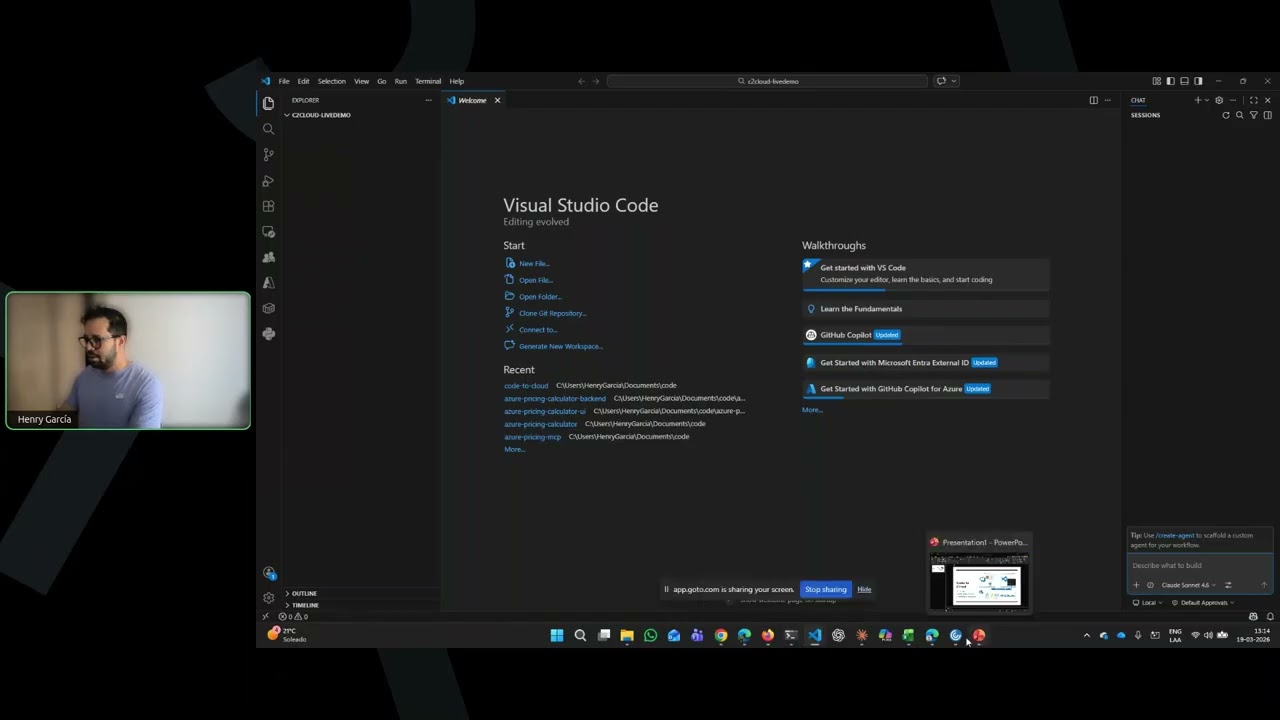The height and width of the screenshot is (720, 1280).
Task: Start a new chat with plus icon
Action: (1198, 100)
